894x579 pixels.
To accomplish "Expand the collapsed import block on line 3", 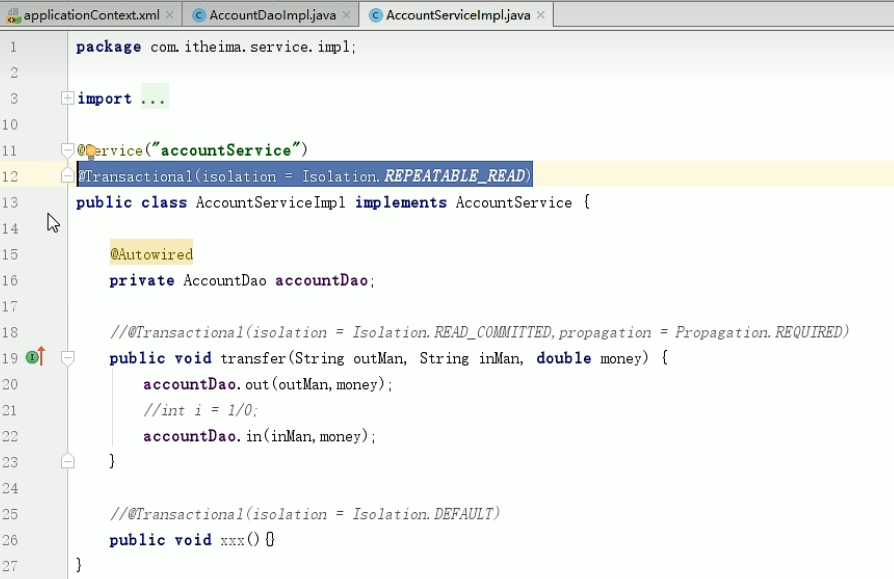I will point(67,99).
